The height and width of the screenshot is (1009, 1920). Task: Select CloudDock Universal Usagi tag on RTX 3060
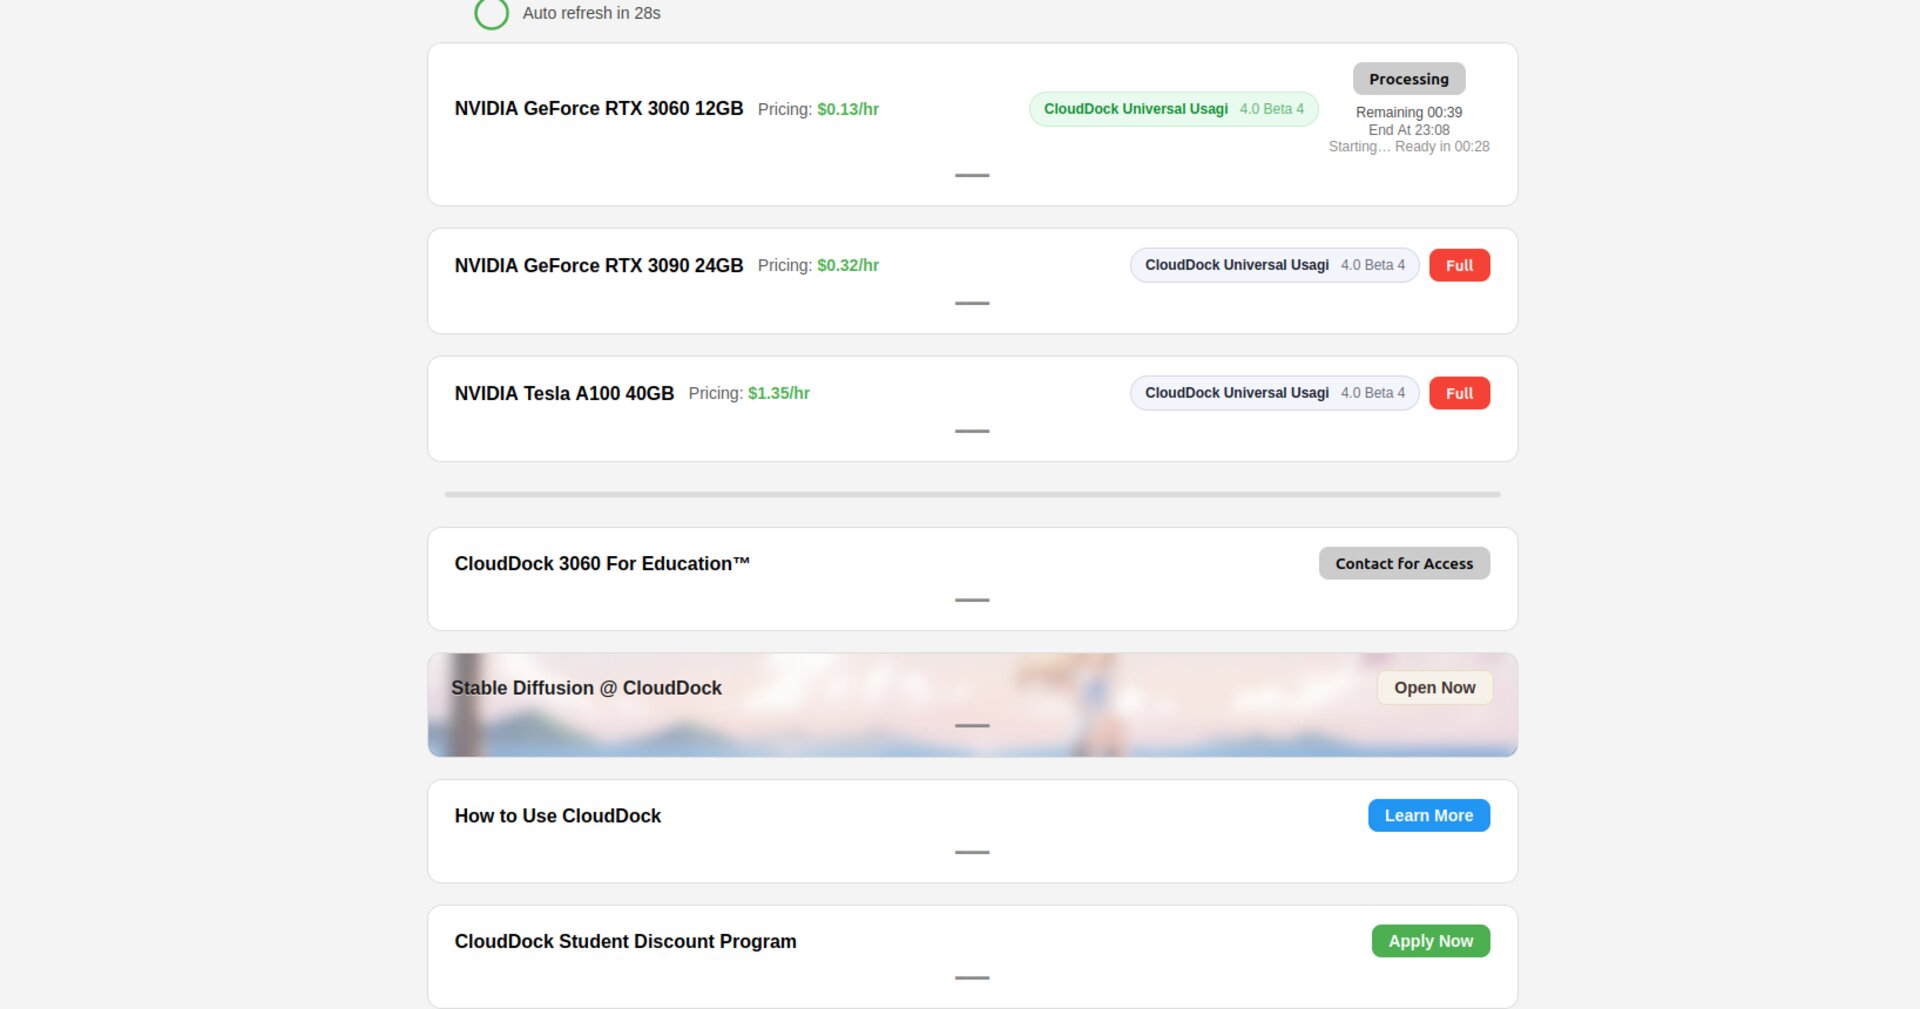click(1134, 108)
